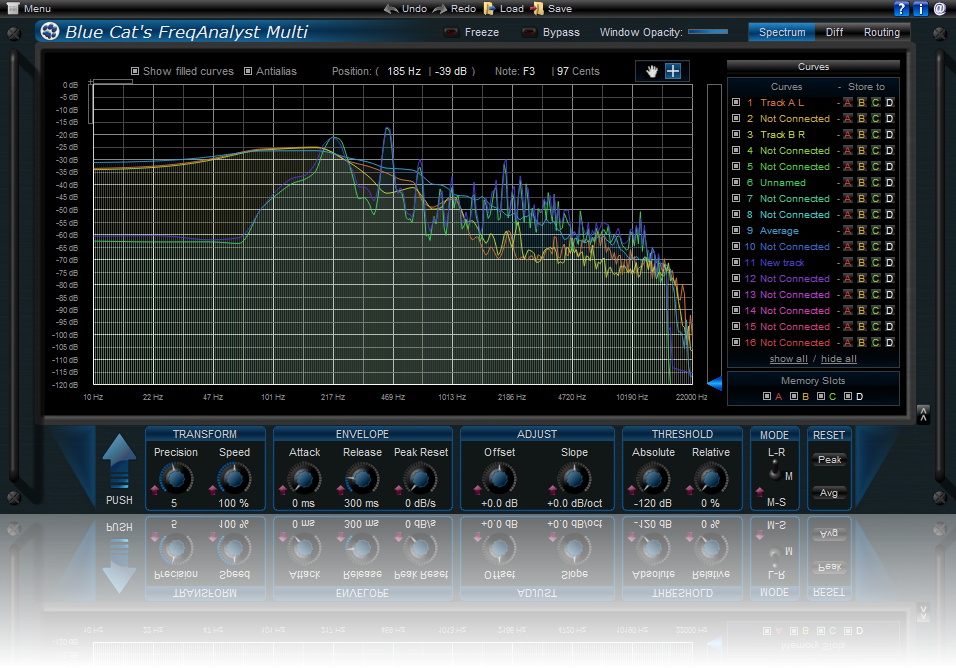Click the 'show all' curves link
The height and width of the screenshot is (668, 956).
click(788, 359)
